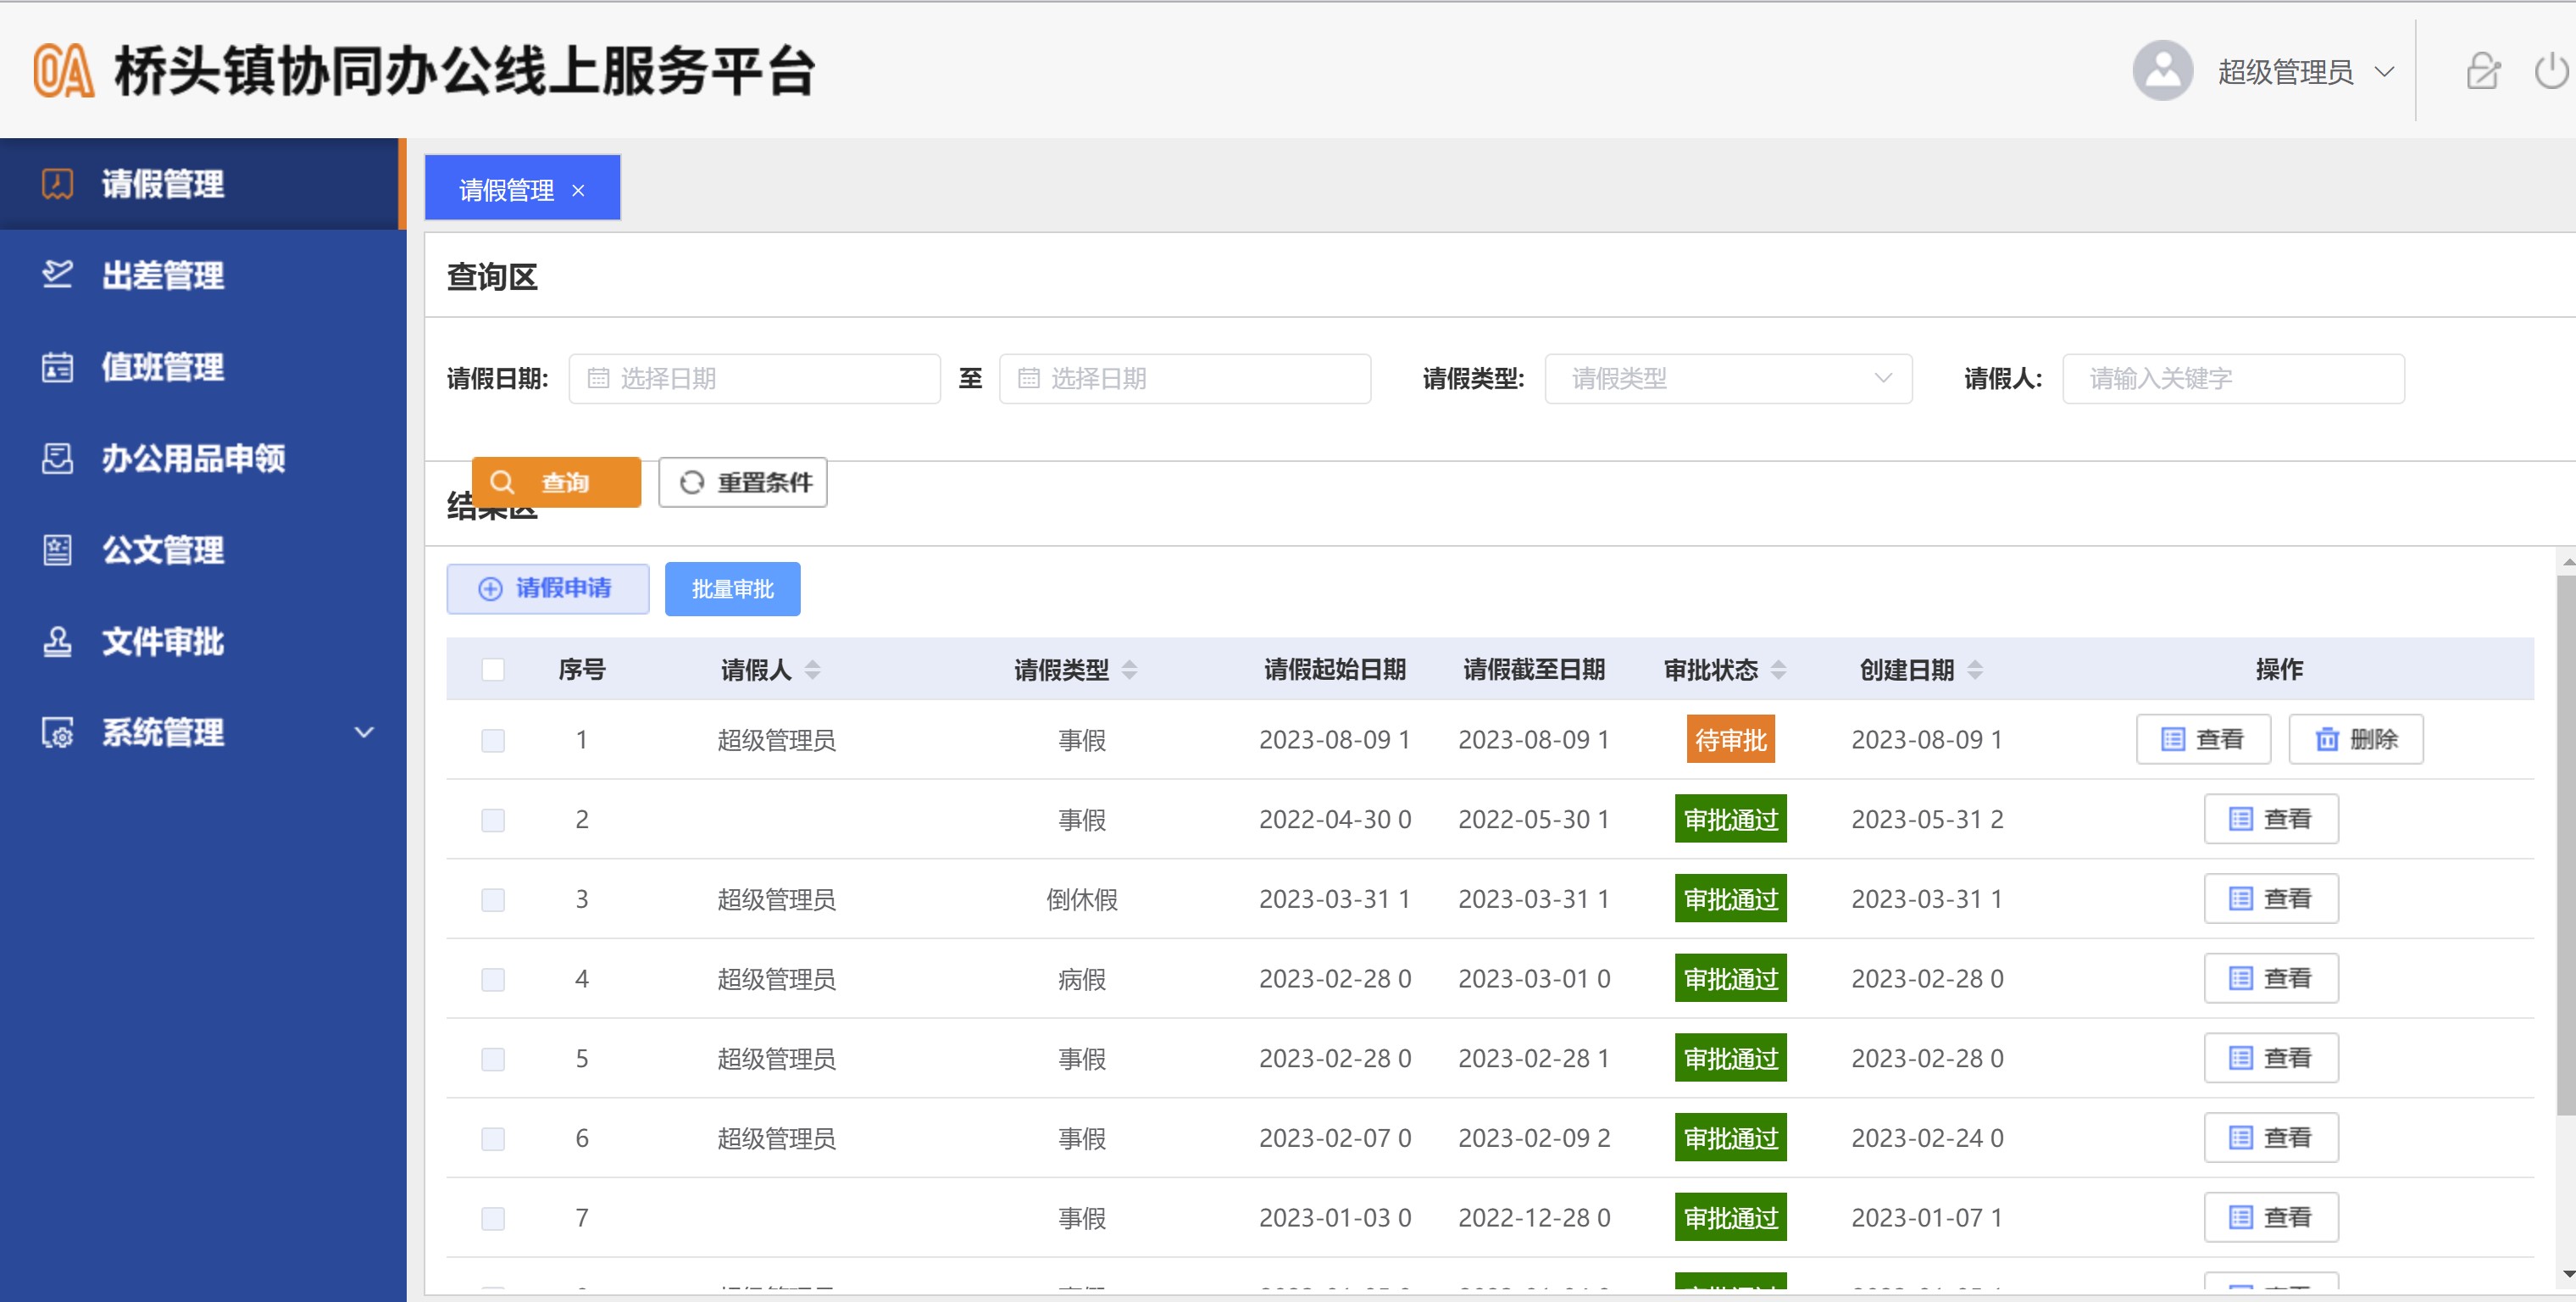Click calendar icon in start date field

pyautogui.click(x=598, y=378)
